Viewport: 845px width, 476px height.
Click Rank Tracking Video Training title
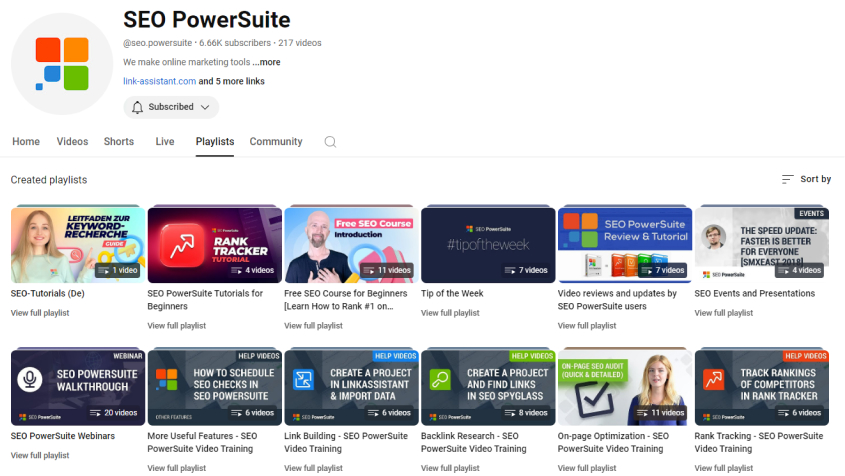[759, 442]
